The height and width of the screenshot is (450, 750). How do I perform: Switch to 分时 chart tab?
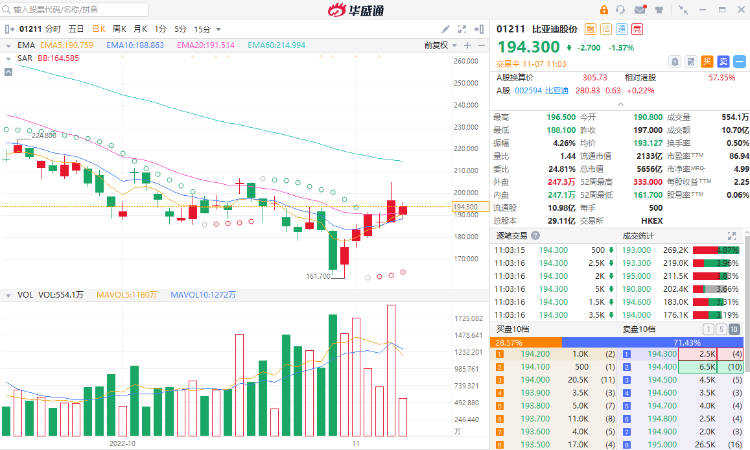(53, 29)
